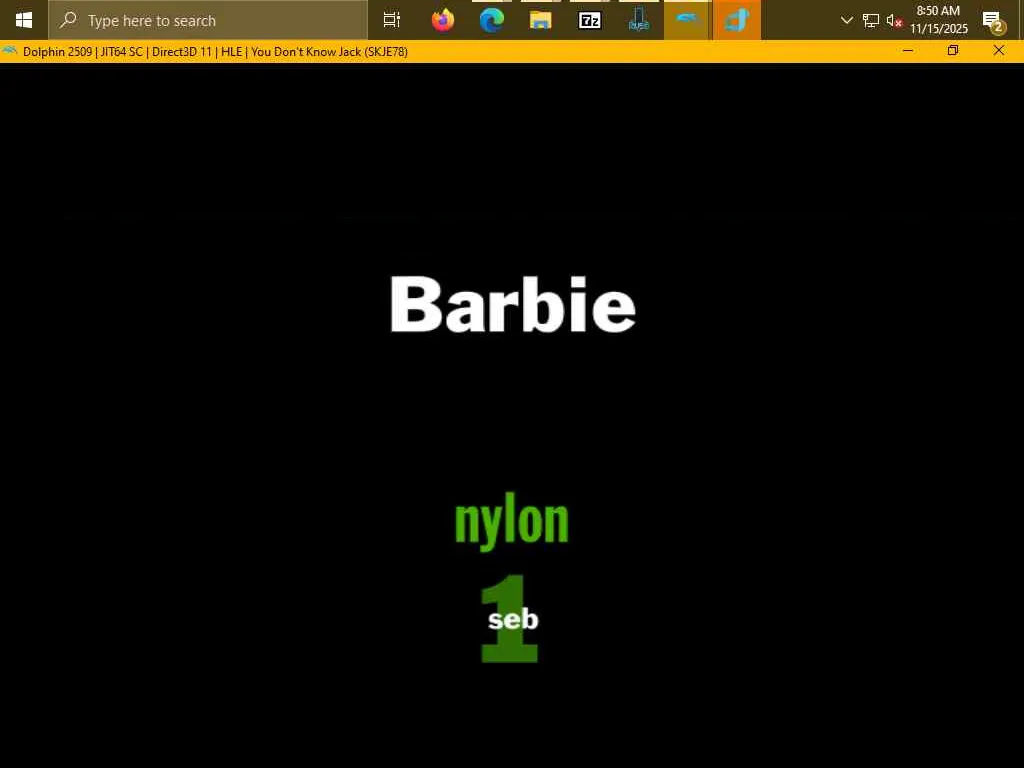Launch Firefox from the taskbar

click(x=443, y=20)
